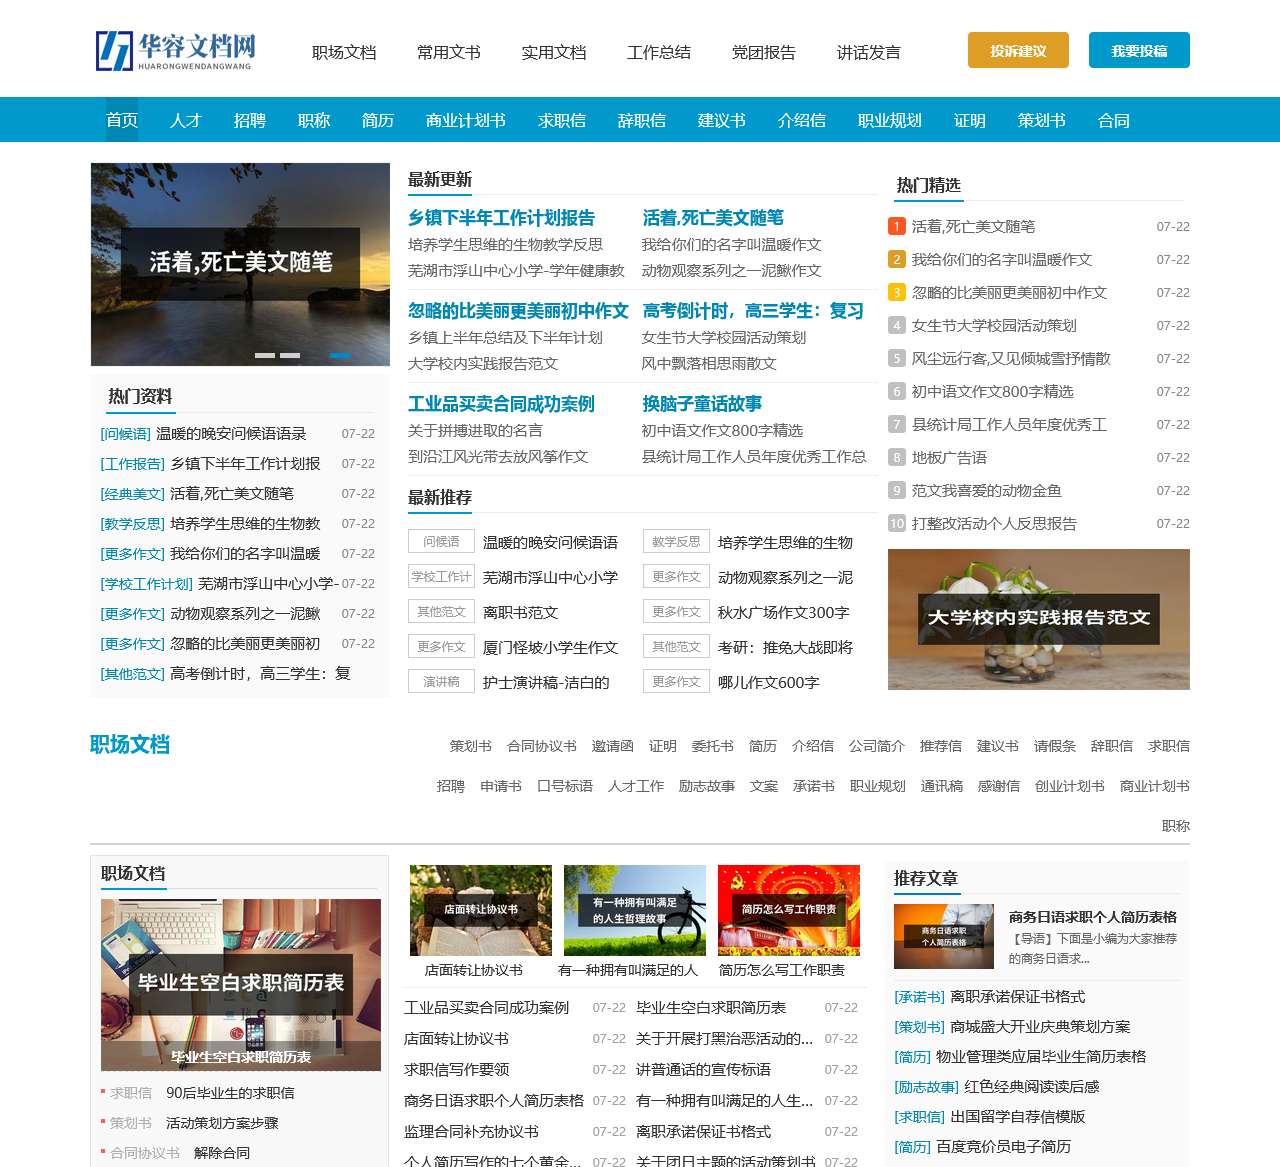Open 讲普通话的宣传标语 link
Screen dimensions: 1280x1167
tap(703, 1070)
